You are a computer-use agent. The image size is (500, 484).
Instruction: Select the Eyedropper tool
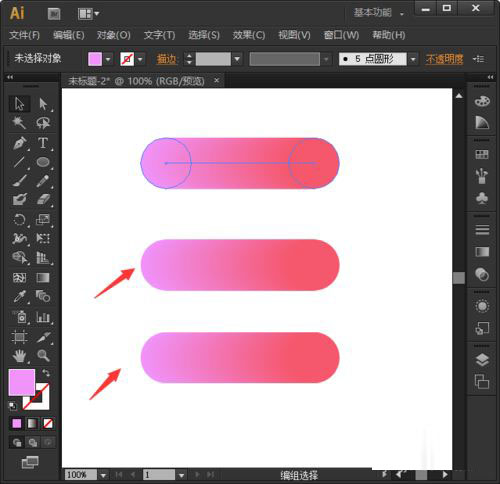[x=20, y=296]
